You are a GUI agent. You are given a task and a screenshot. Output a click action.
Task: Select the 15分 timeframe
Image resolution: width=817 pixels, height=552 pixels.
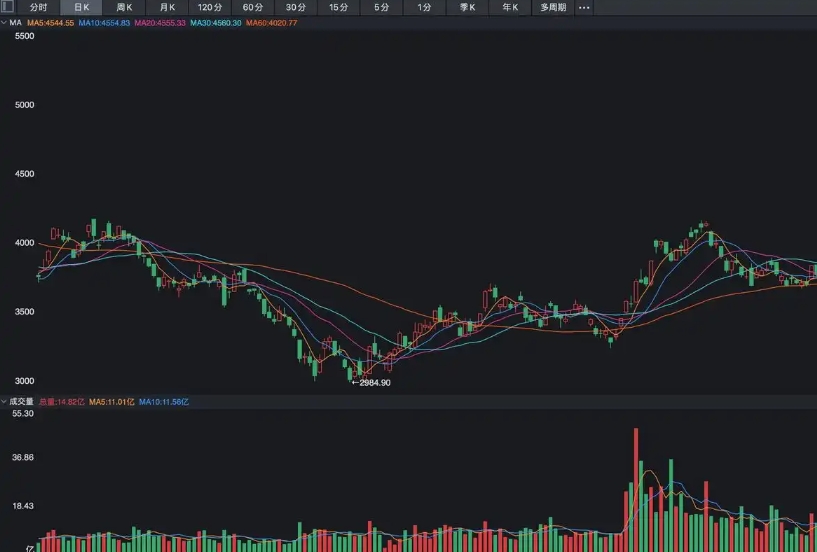[339, 7]
